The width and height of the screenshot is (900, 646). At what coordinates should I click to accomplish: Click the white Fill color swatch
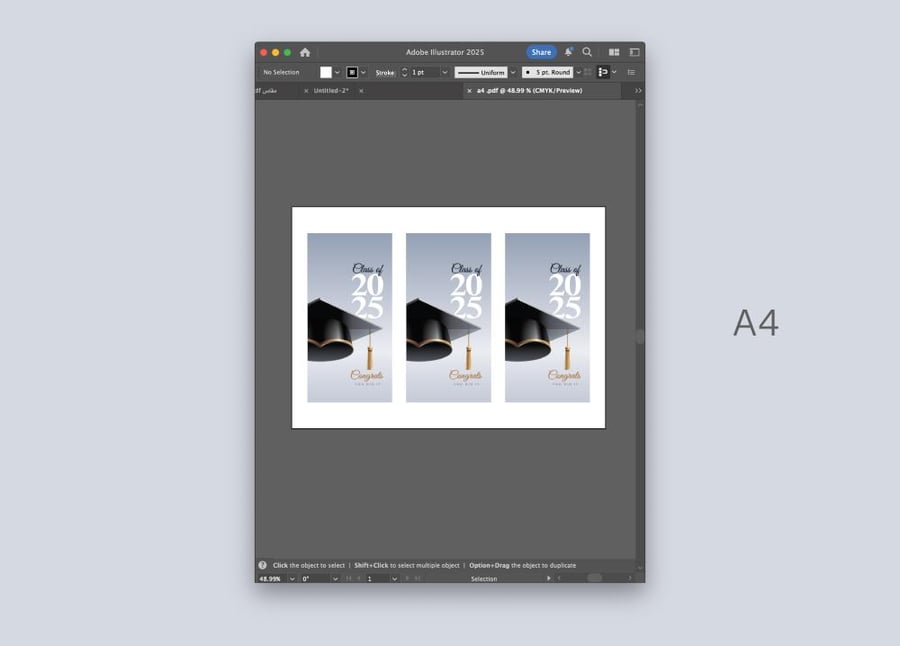coord(326,72)
